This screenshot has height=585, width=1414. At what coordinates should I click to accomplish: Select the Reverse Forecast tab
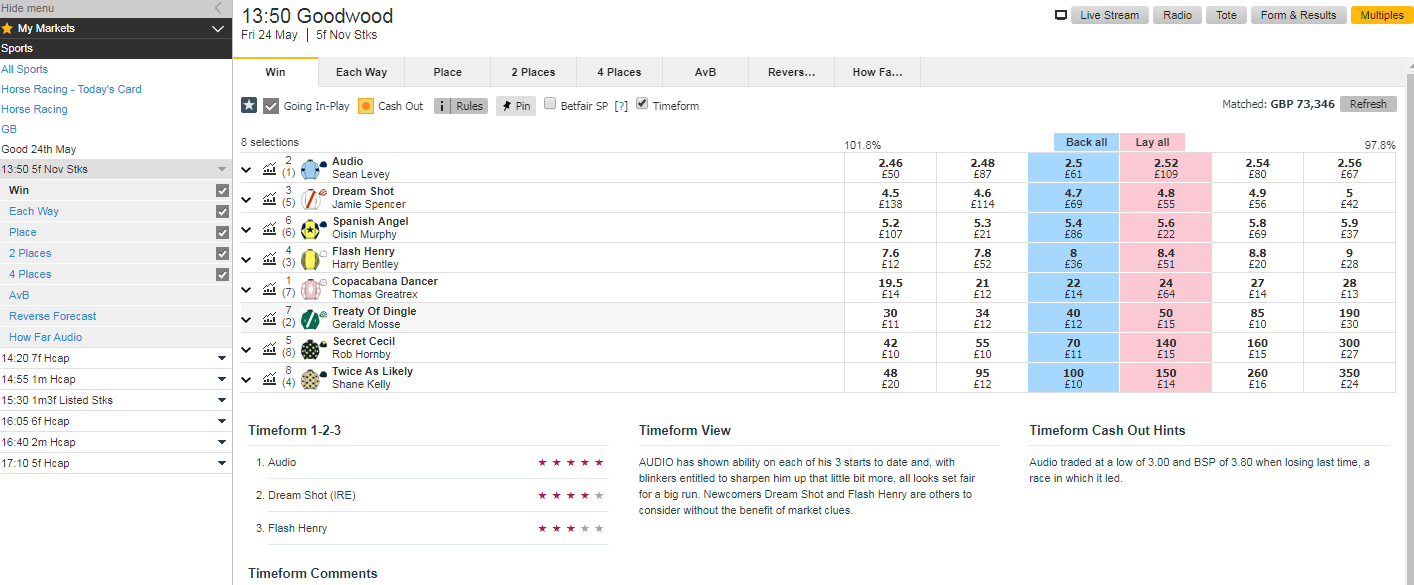tap(791, 72)
